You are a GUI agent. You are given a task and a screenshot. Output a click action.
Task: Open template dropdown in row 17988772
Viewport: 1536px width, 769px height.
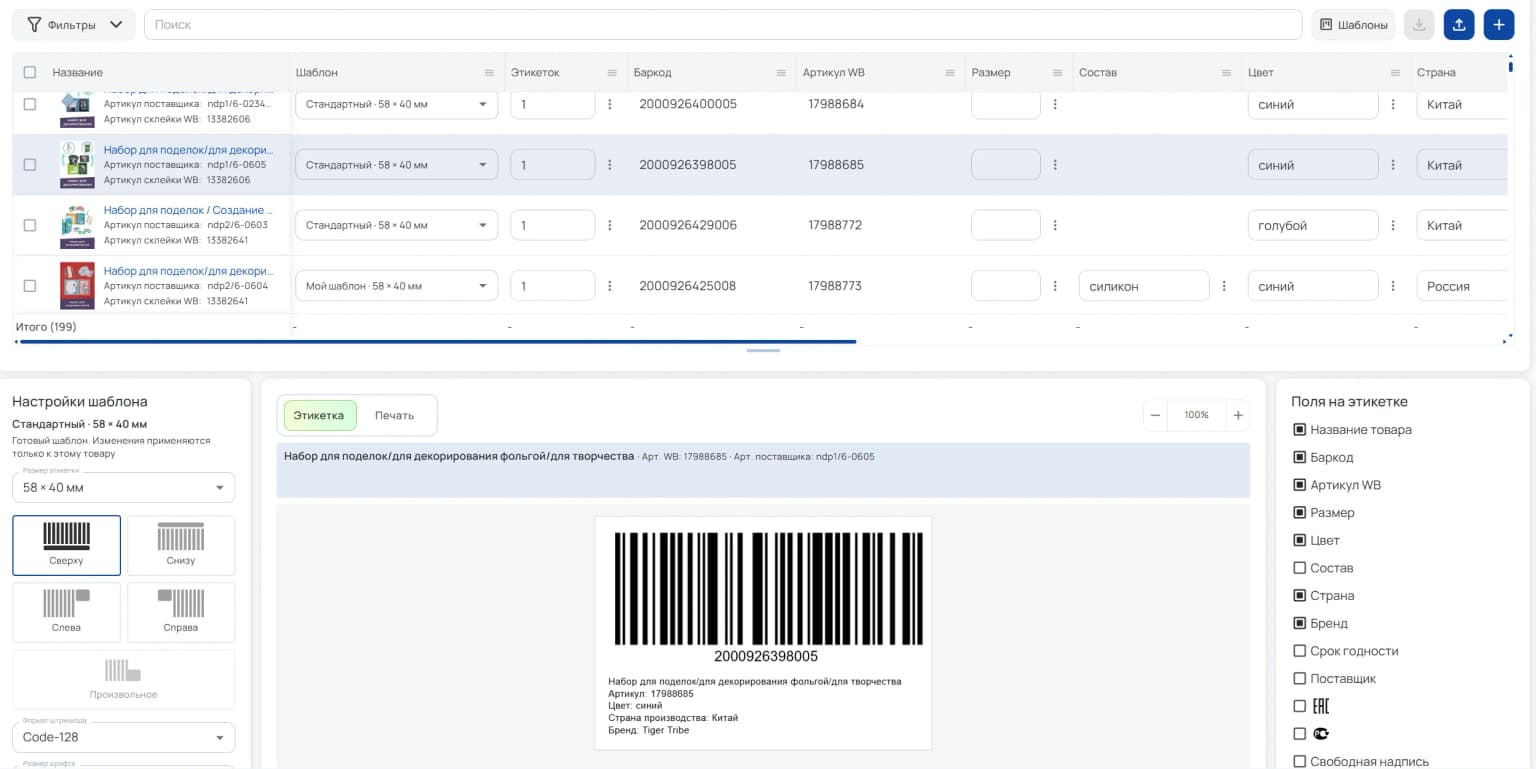[396, 225]
